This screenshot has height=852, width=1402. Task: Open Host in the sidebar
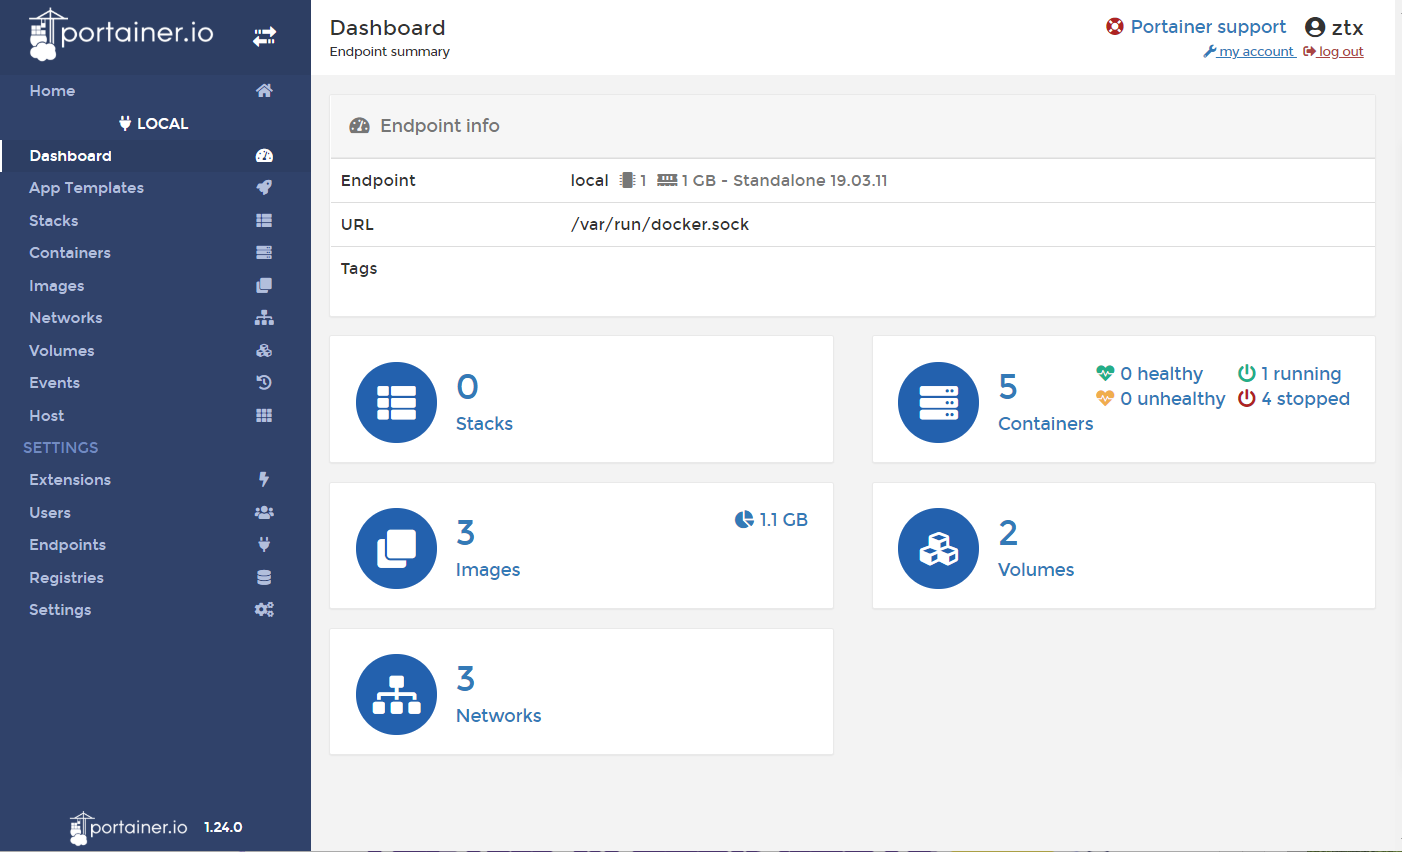coord(155,416)
